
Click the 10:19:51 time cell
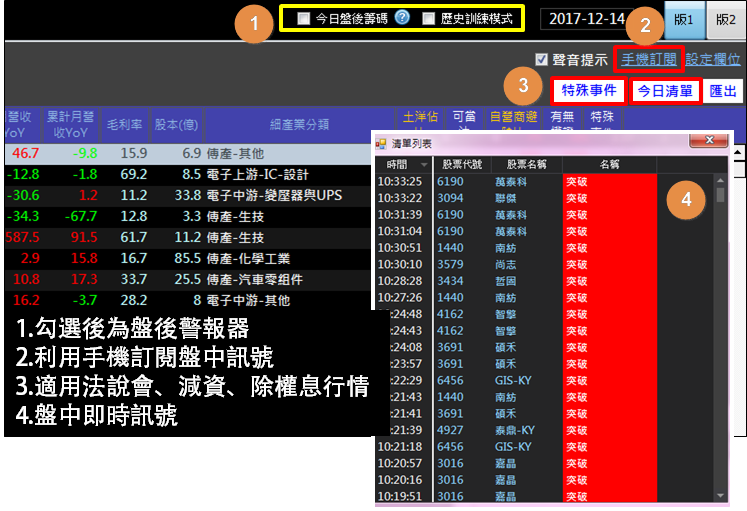(400, 496)
